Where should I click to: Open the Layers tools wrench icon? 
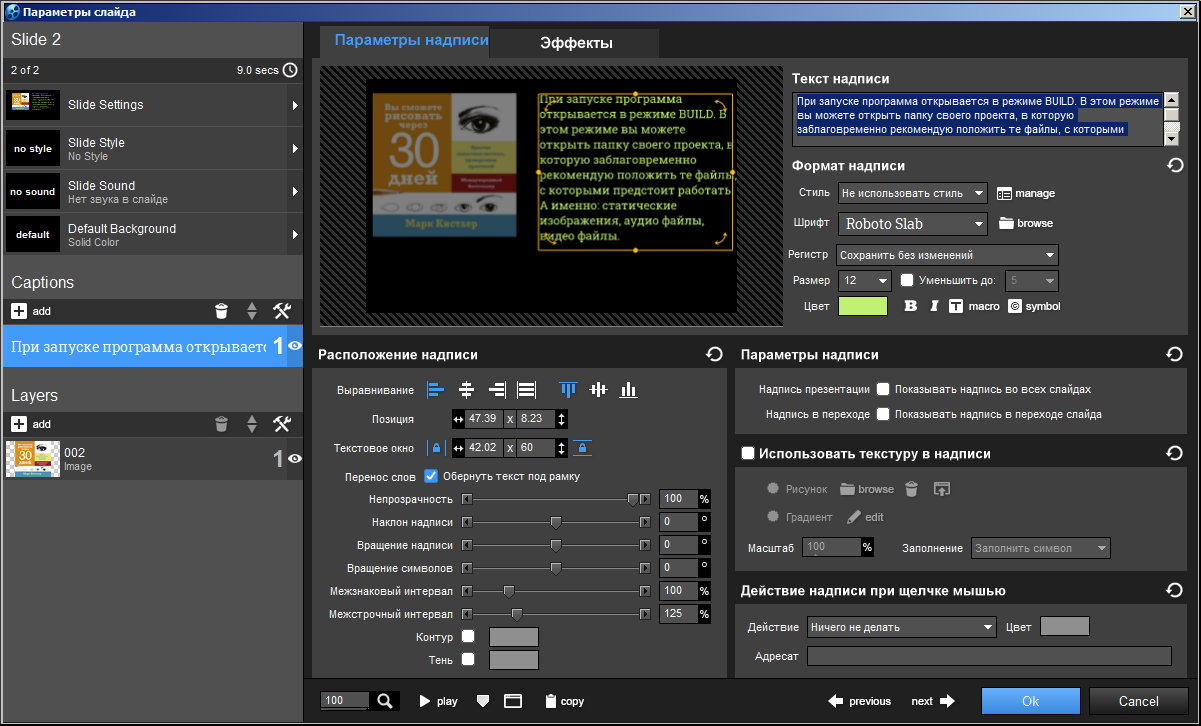coord(282,424)
